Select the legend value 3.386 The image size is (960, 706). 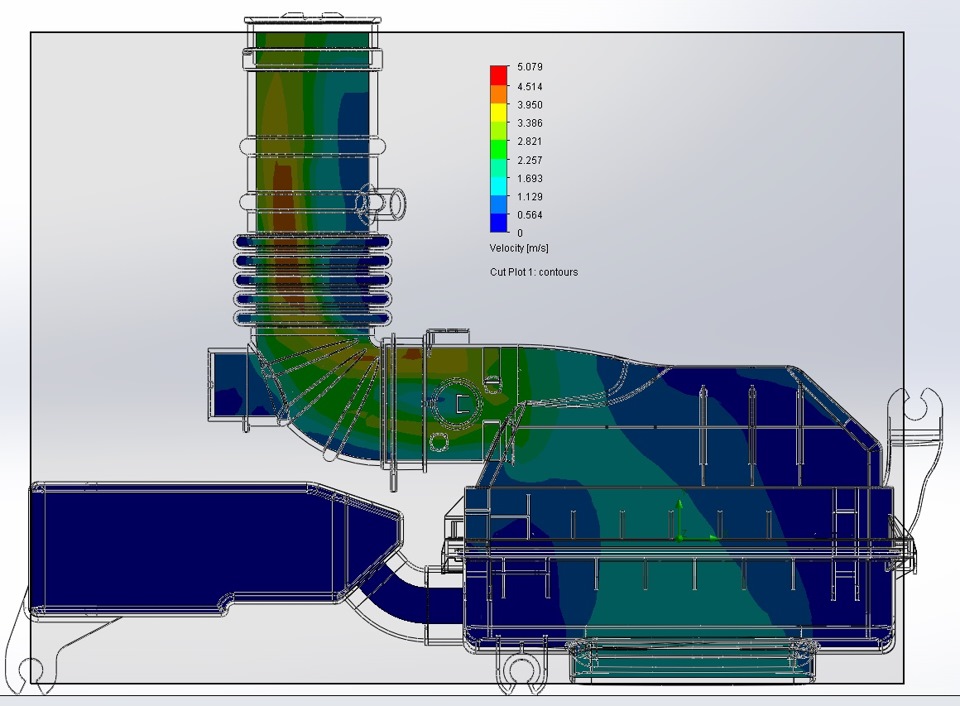pos(530,123)
